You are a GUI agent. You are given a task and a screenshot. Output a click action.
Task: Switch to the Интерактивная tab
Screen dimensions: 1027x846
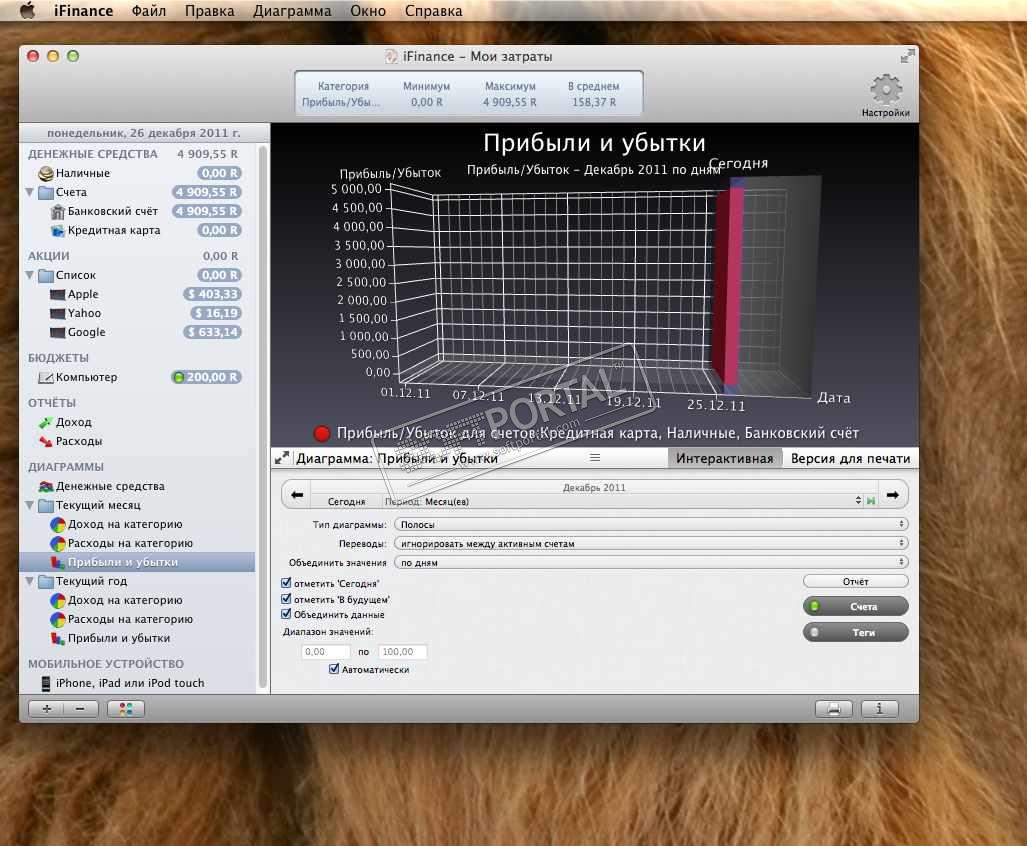[x=724, y=458]
